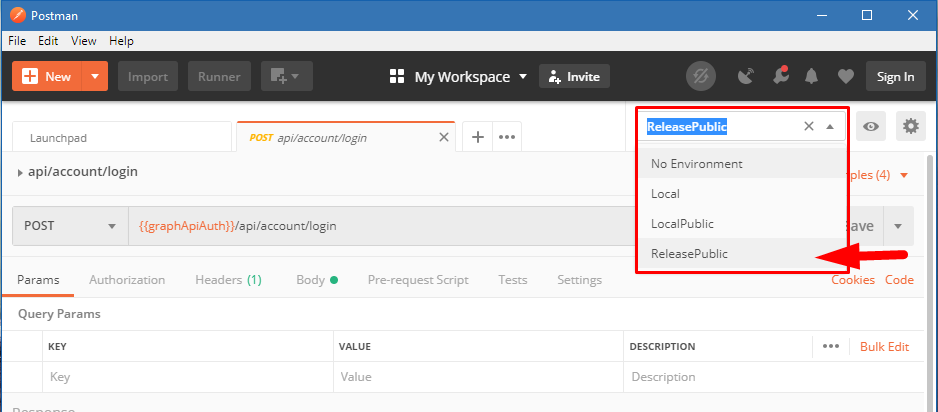
Task: Choose ReleasePublic in the dropdown list
Action: point(742,254)
